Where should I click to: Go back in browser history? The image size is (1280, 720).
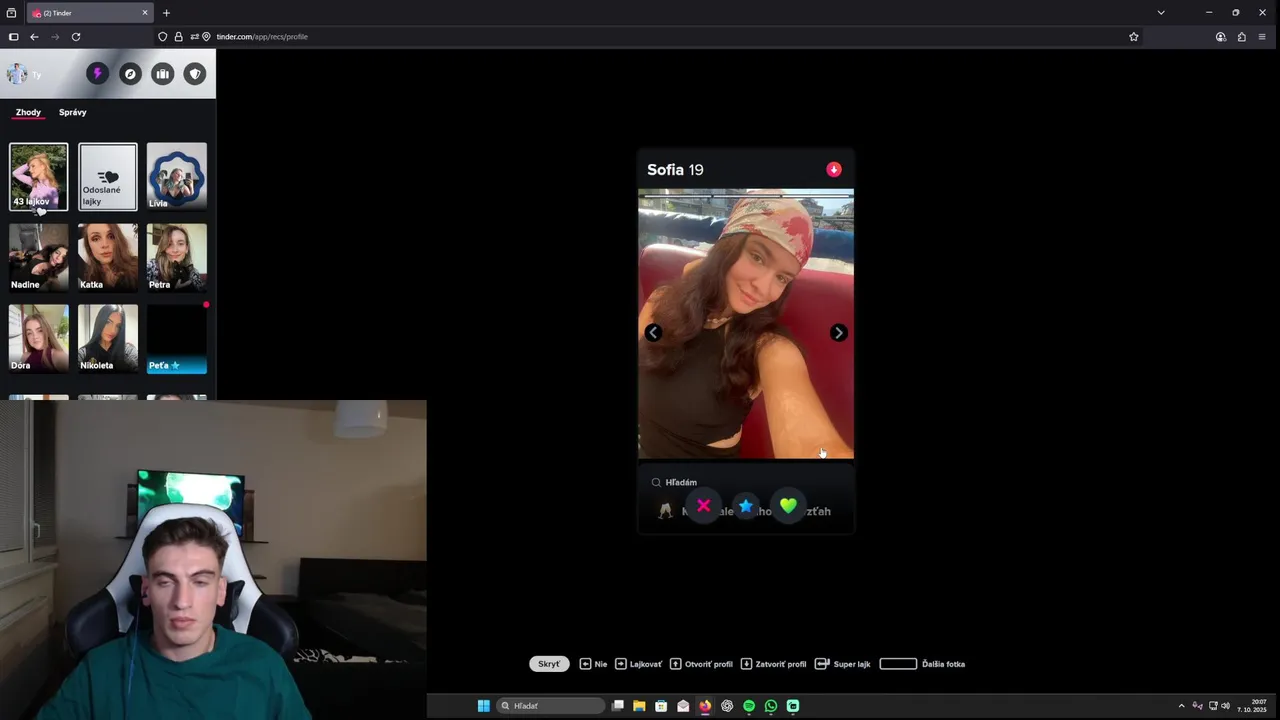[x=34, y=37]
